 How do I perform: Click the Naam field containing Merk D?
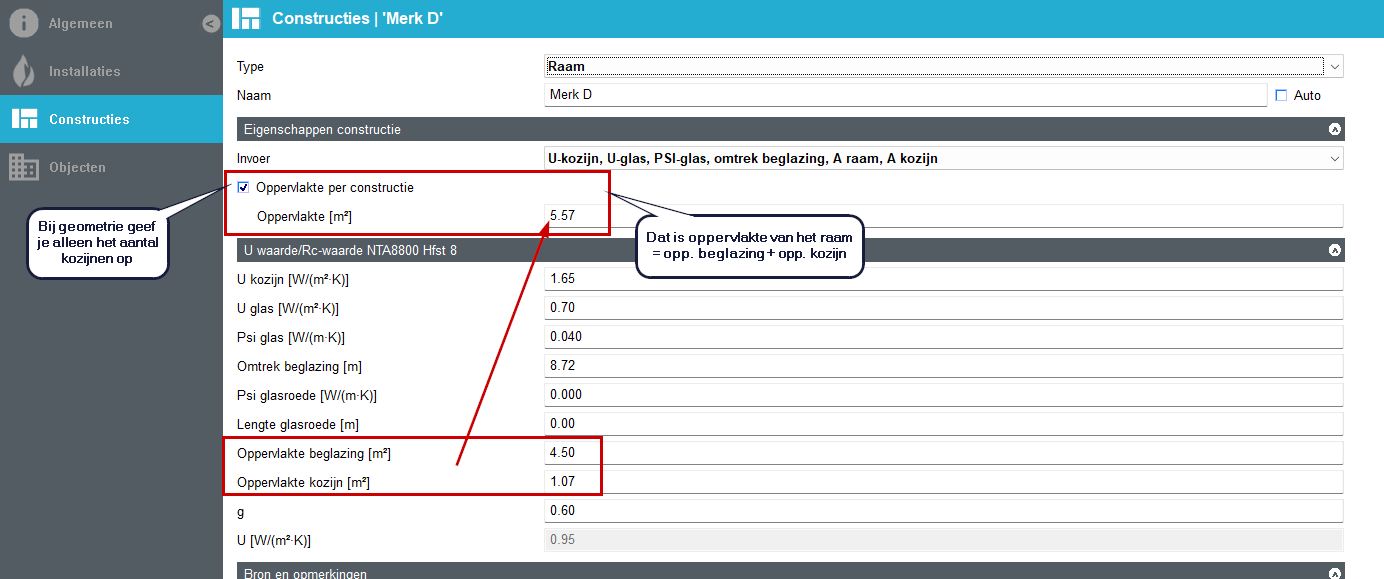[905, 96]
